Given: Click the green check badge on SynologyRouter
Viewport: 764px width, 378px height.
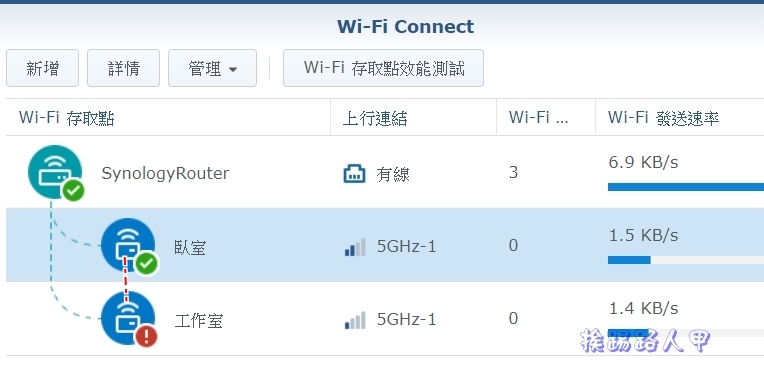Looking at the screenshot, I should point(73,190).
